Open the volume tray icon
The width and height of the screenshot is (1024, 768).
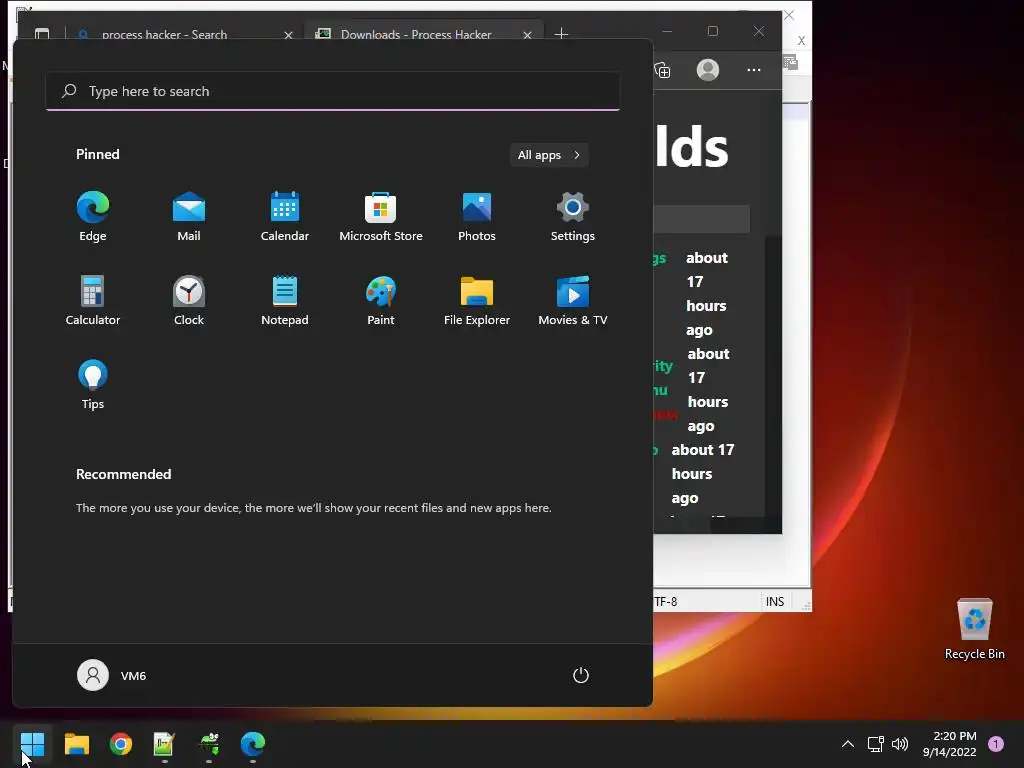tap(900, 744)
